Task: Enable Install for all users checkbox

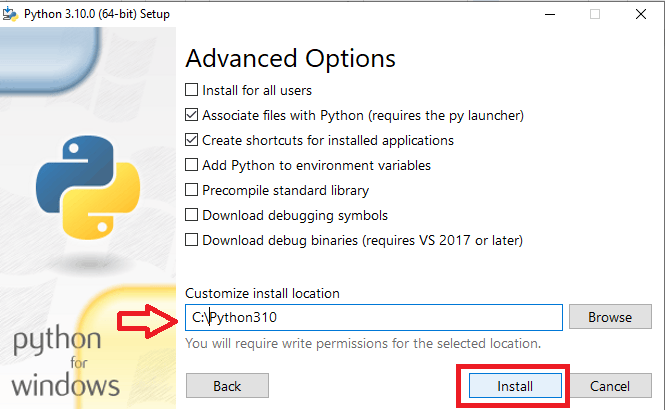Action: [x=191, y=90]
